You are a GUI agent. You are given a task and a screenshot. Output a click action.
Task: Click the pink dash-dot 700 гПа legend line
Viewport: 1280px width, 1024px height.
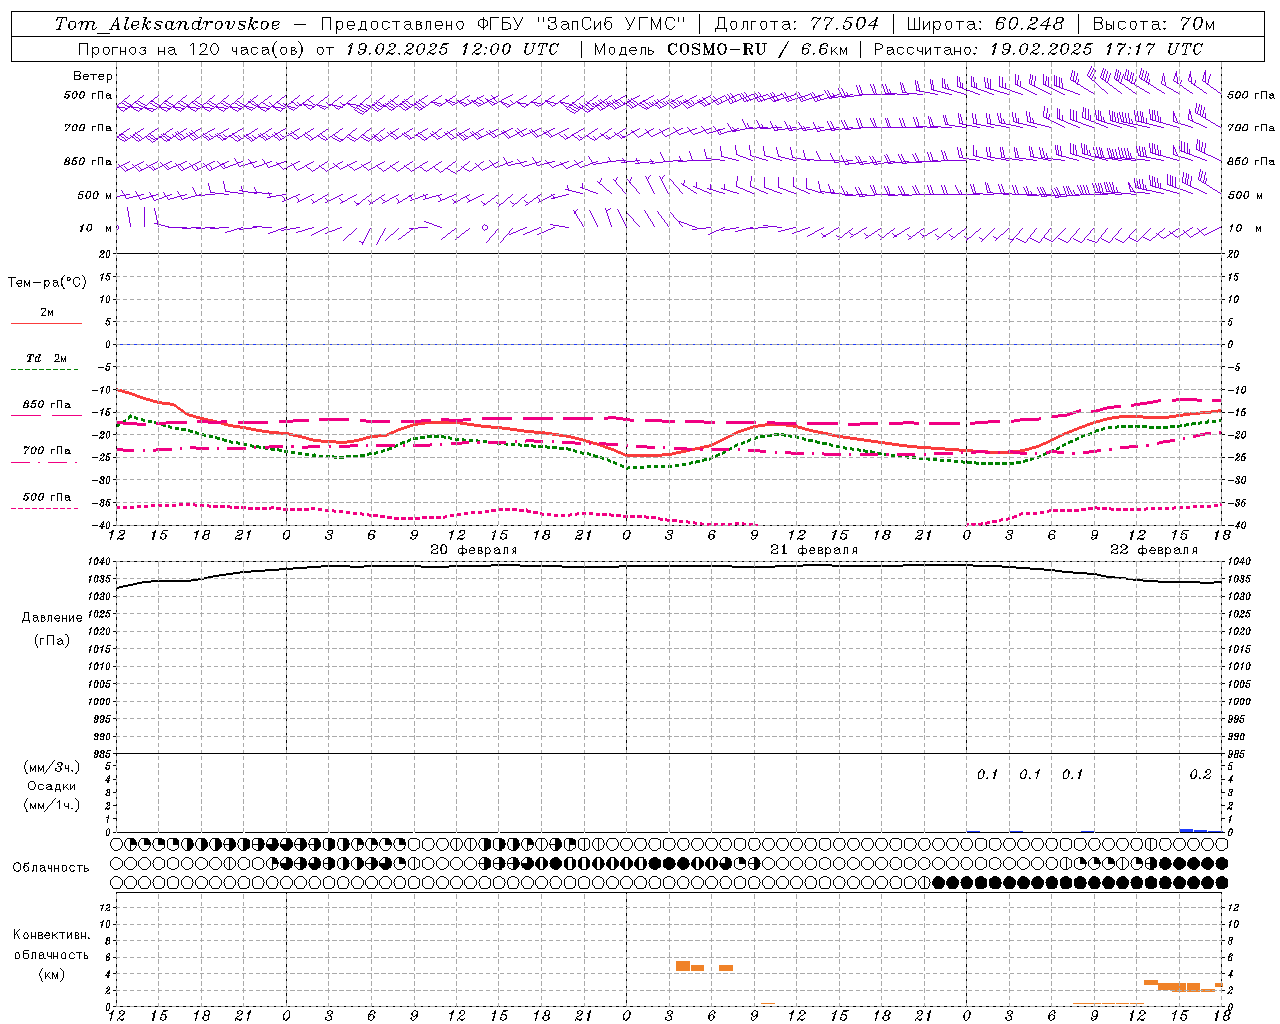[46, 462]
